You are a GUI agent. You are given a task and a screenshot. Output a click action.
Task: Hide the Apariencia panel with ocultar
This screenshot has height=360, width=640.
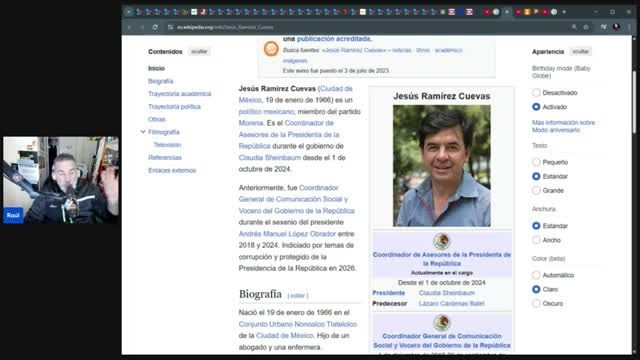tap(580, 51)
